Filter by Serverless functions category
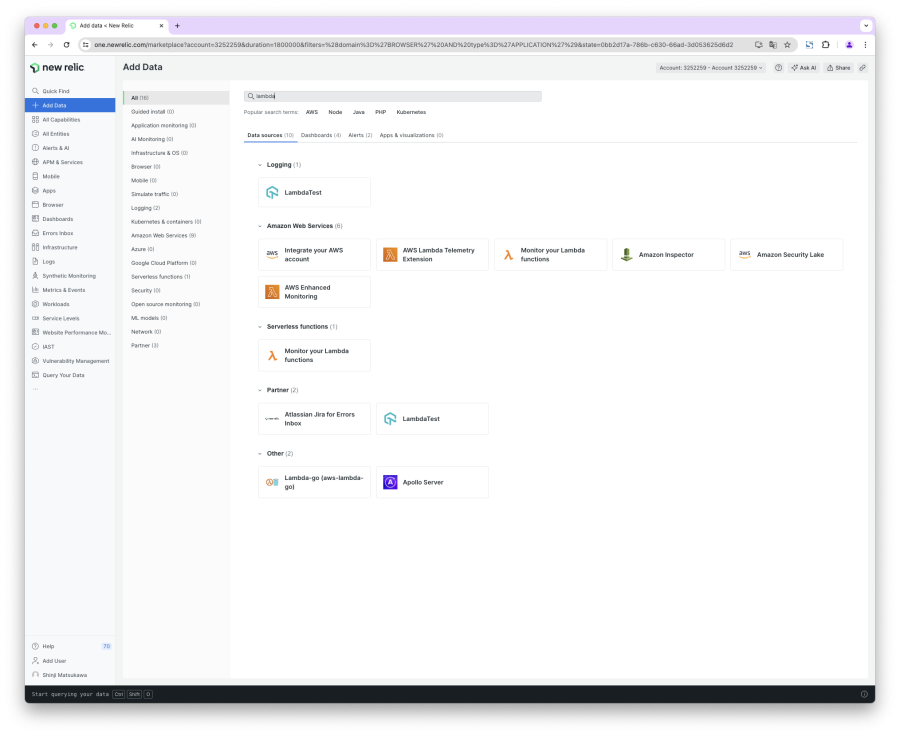Image resolution: width=900 pixels, height=736 pixels. pyautogui.click(x=160, y=276)
